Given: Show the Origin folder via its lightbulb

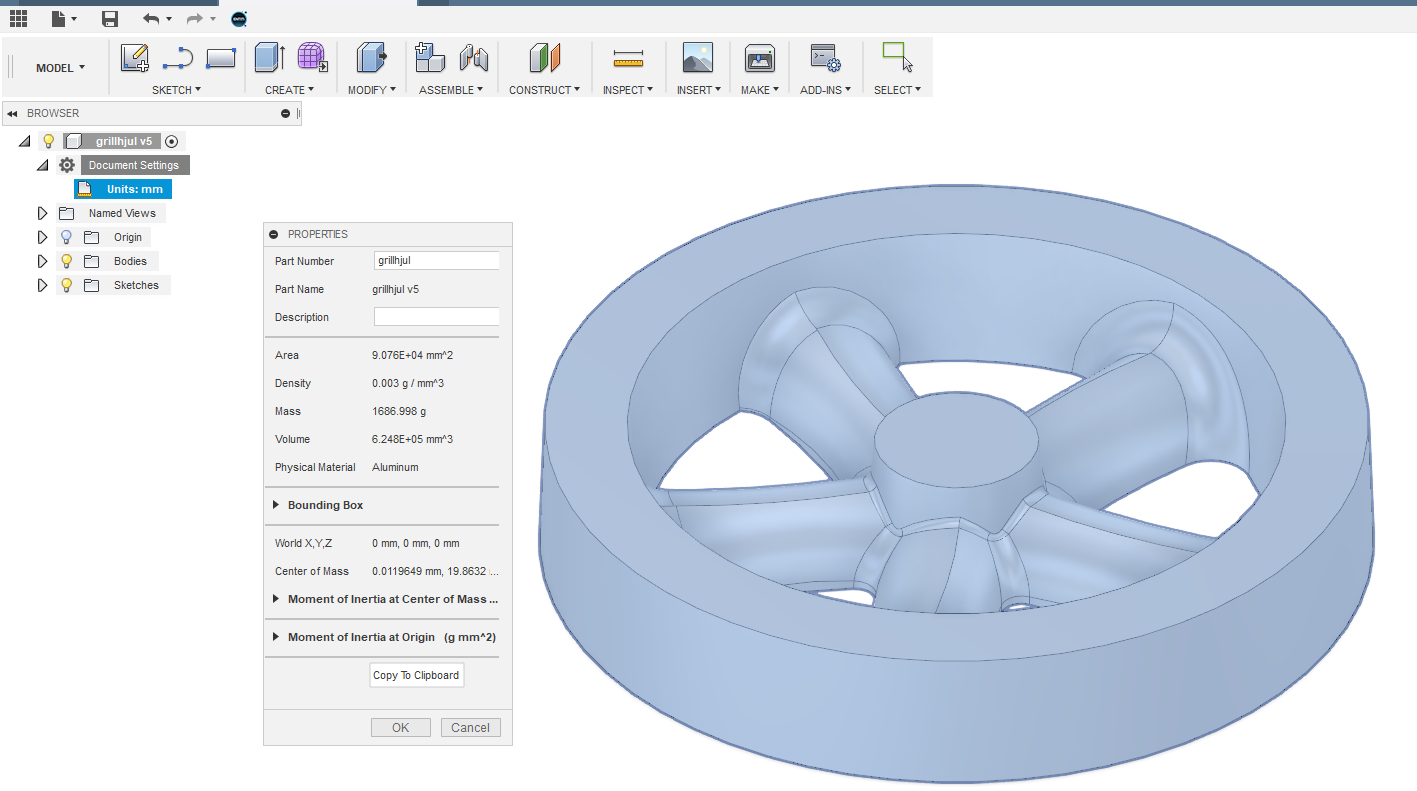Looking at the screenshot, I should point(67,237).
